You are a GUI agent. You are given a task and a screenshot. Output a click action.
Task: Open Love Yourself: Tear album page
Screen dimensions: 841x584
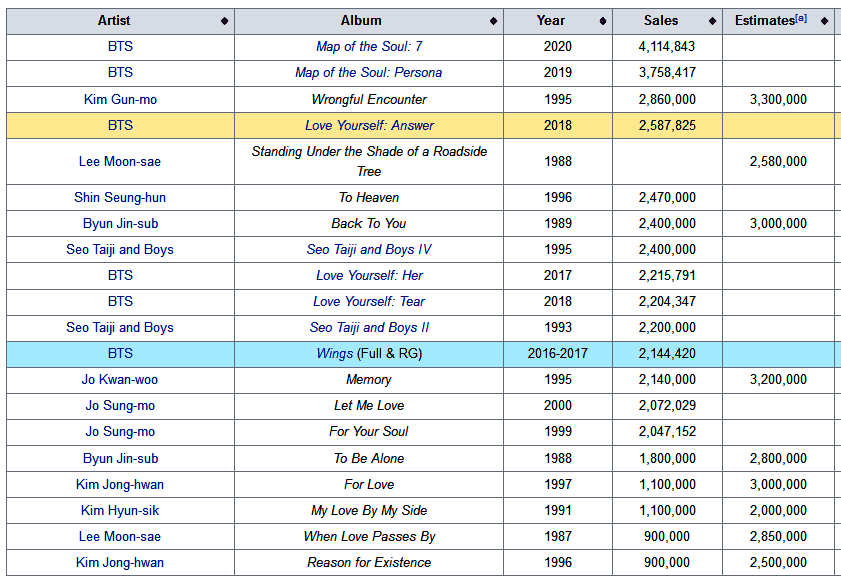coord(369,302)
